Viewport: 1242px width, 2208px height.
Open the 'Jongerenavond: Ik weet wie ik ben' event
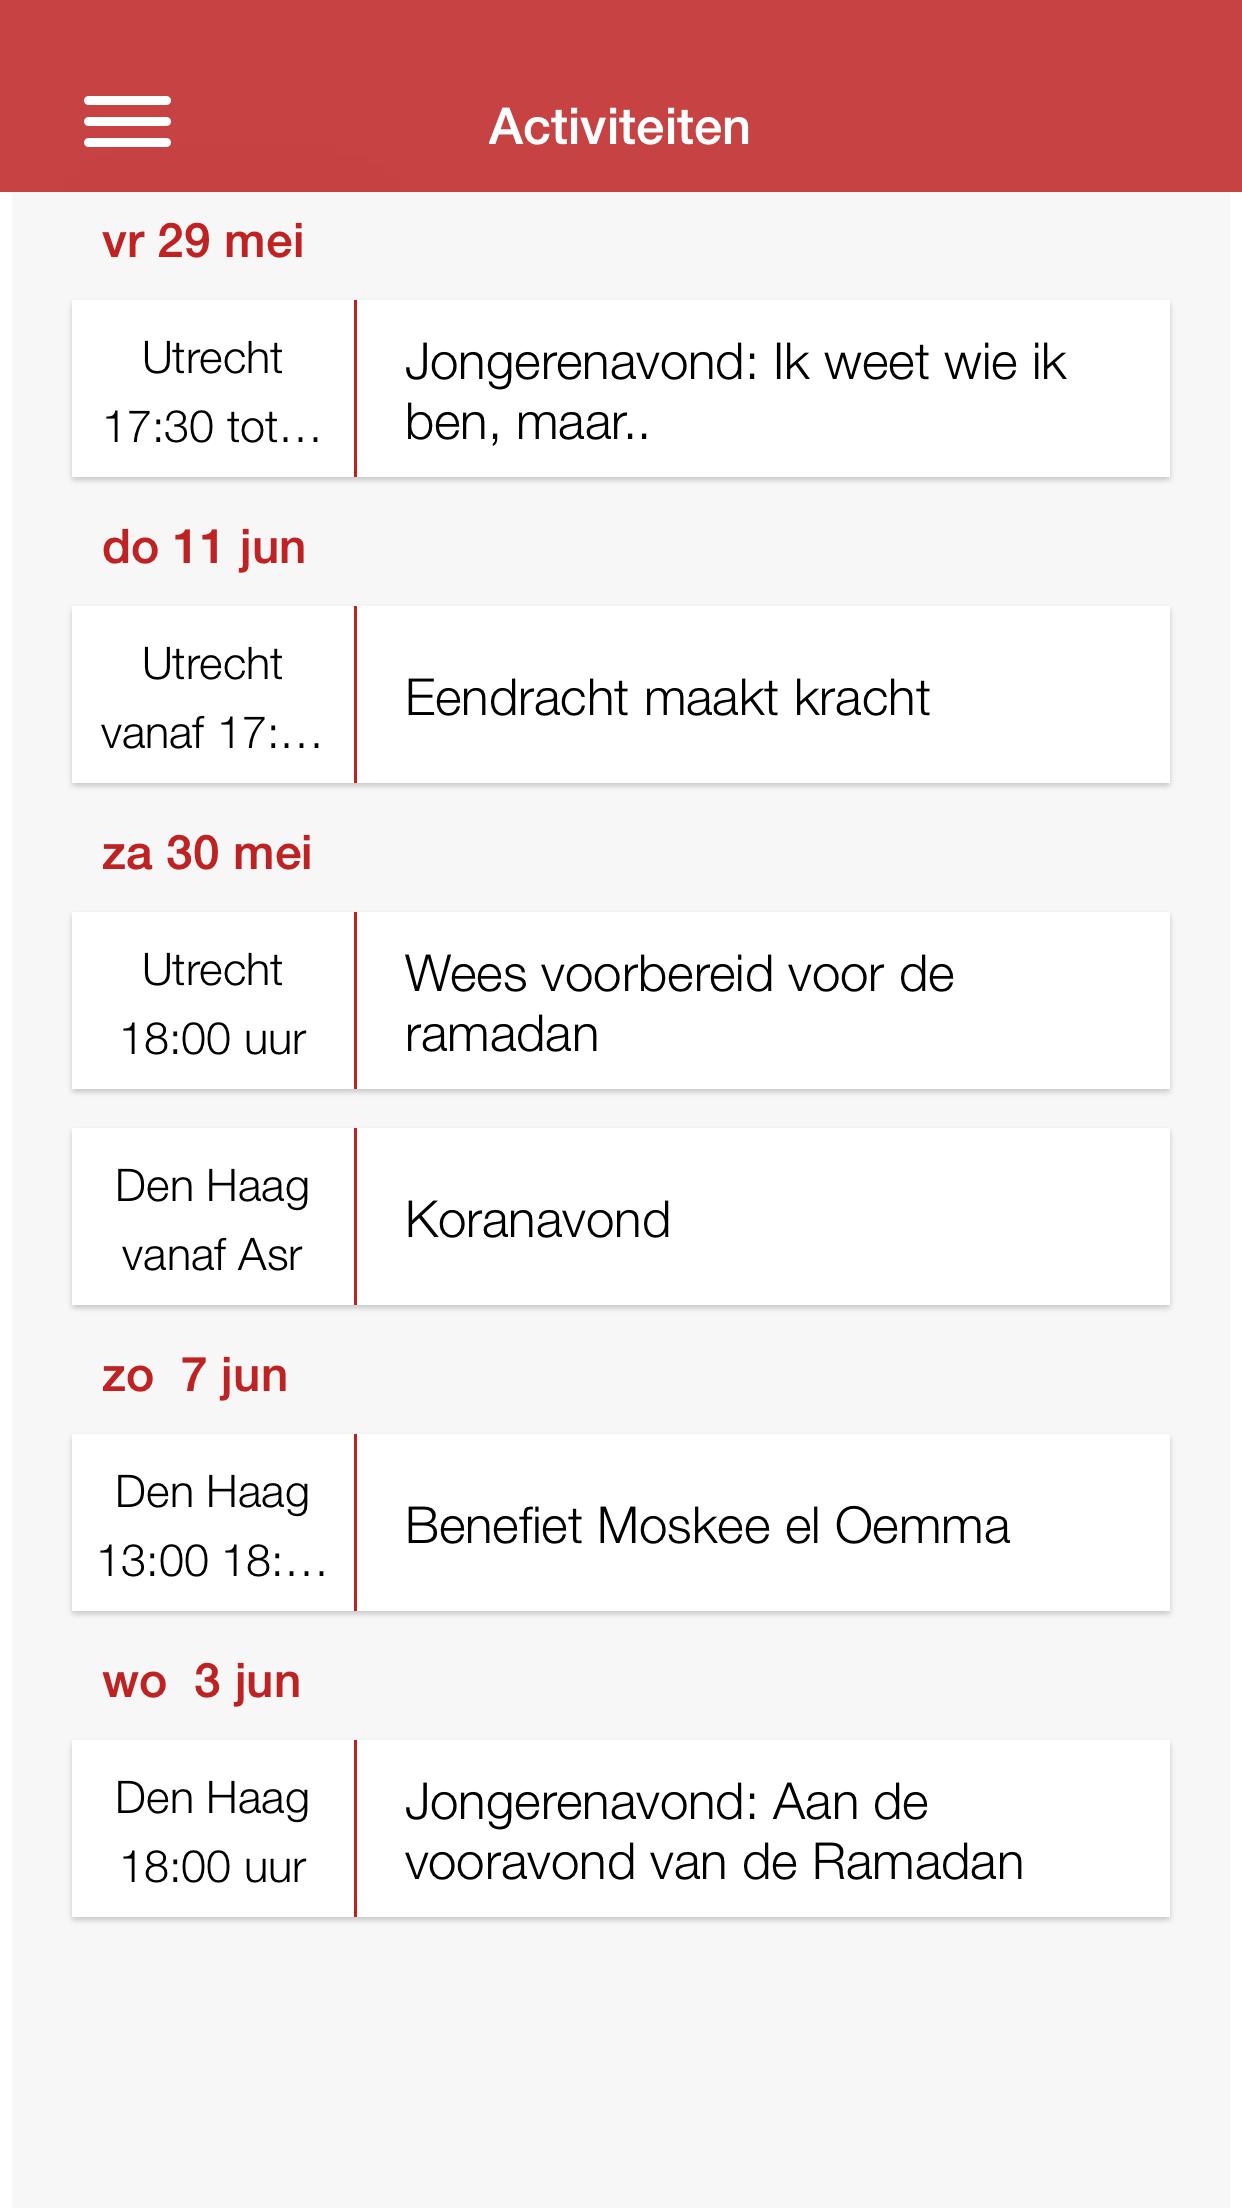(762, 390)
